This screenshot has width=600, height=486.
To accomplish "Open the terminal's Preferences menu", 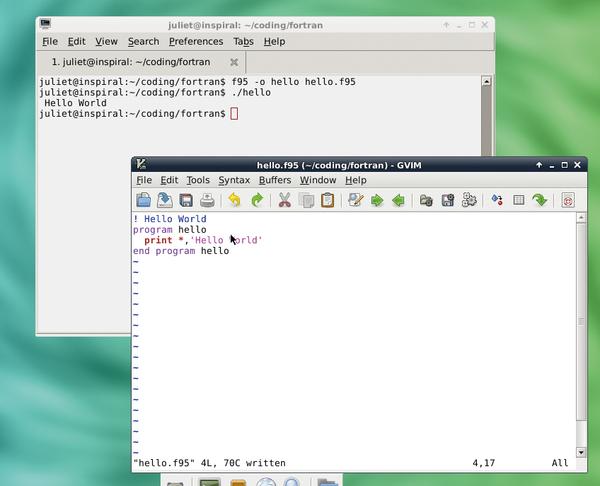I will (x=196, y=41).
